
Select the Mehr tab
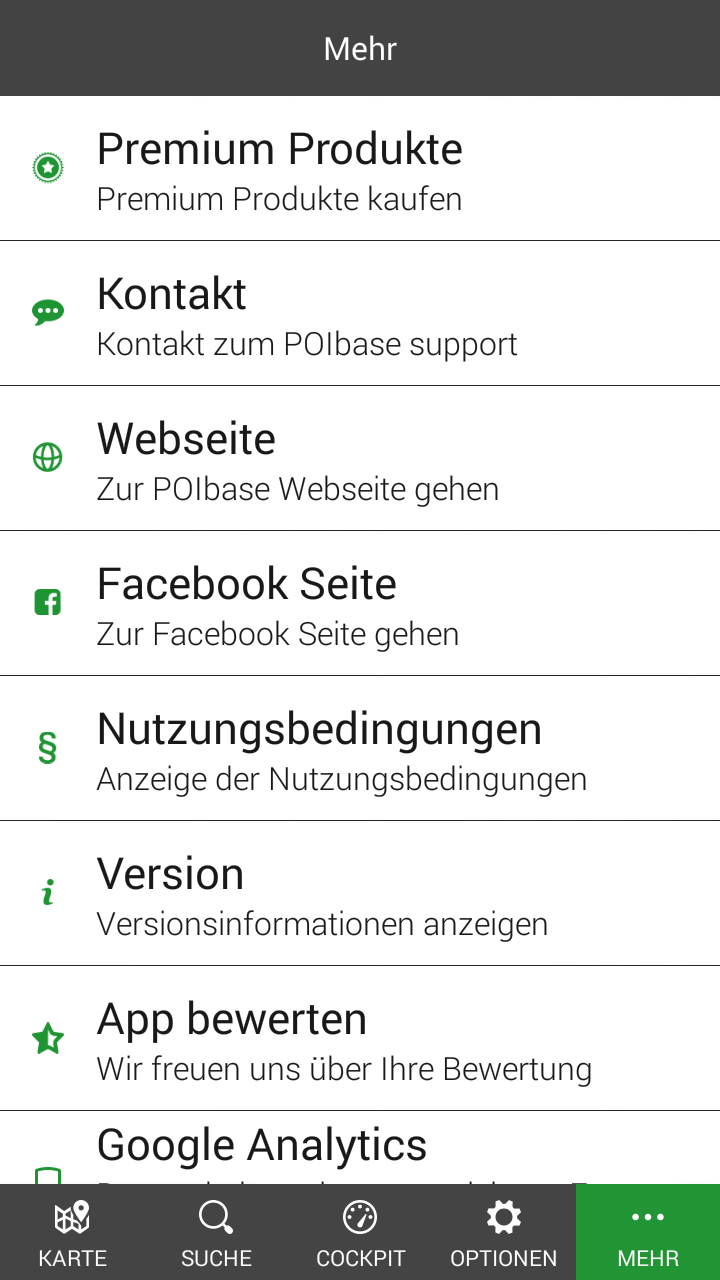[x=648, y=1233]
